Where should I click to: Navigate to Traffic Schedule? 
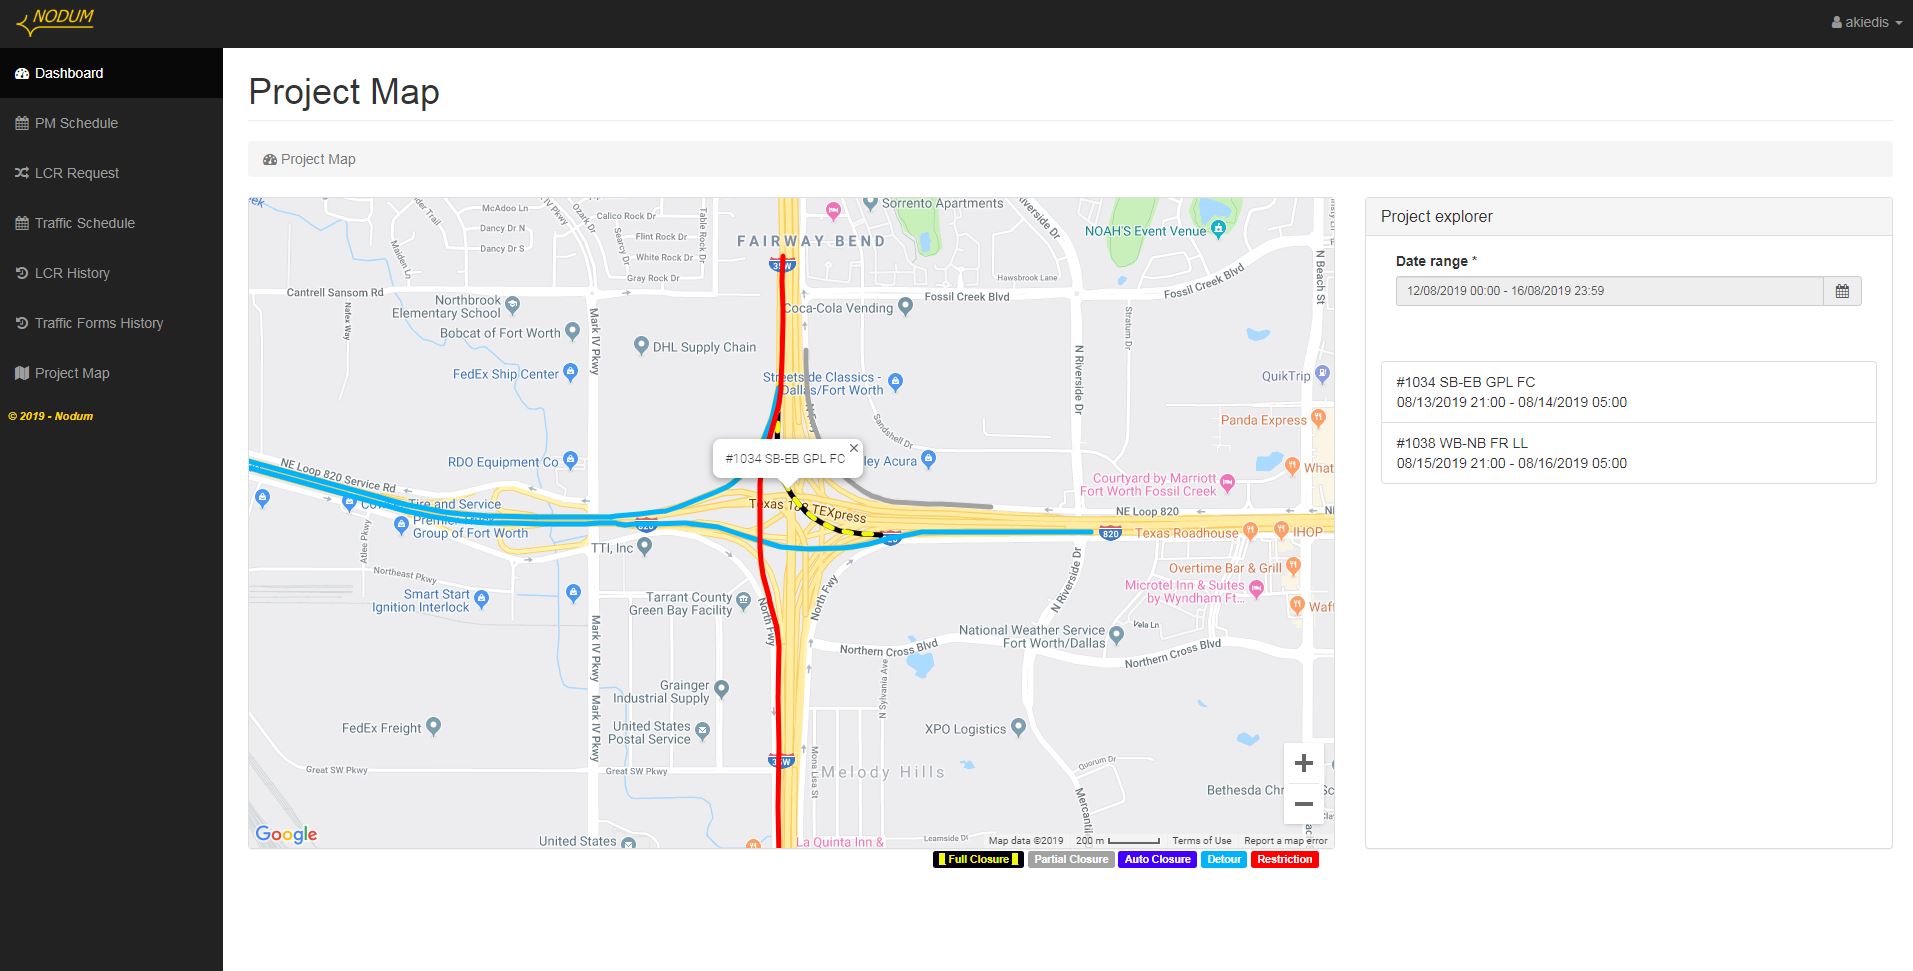tap(111, 223)
